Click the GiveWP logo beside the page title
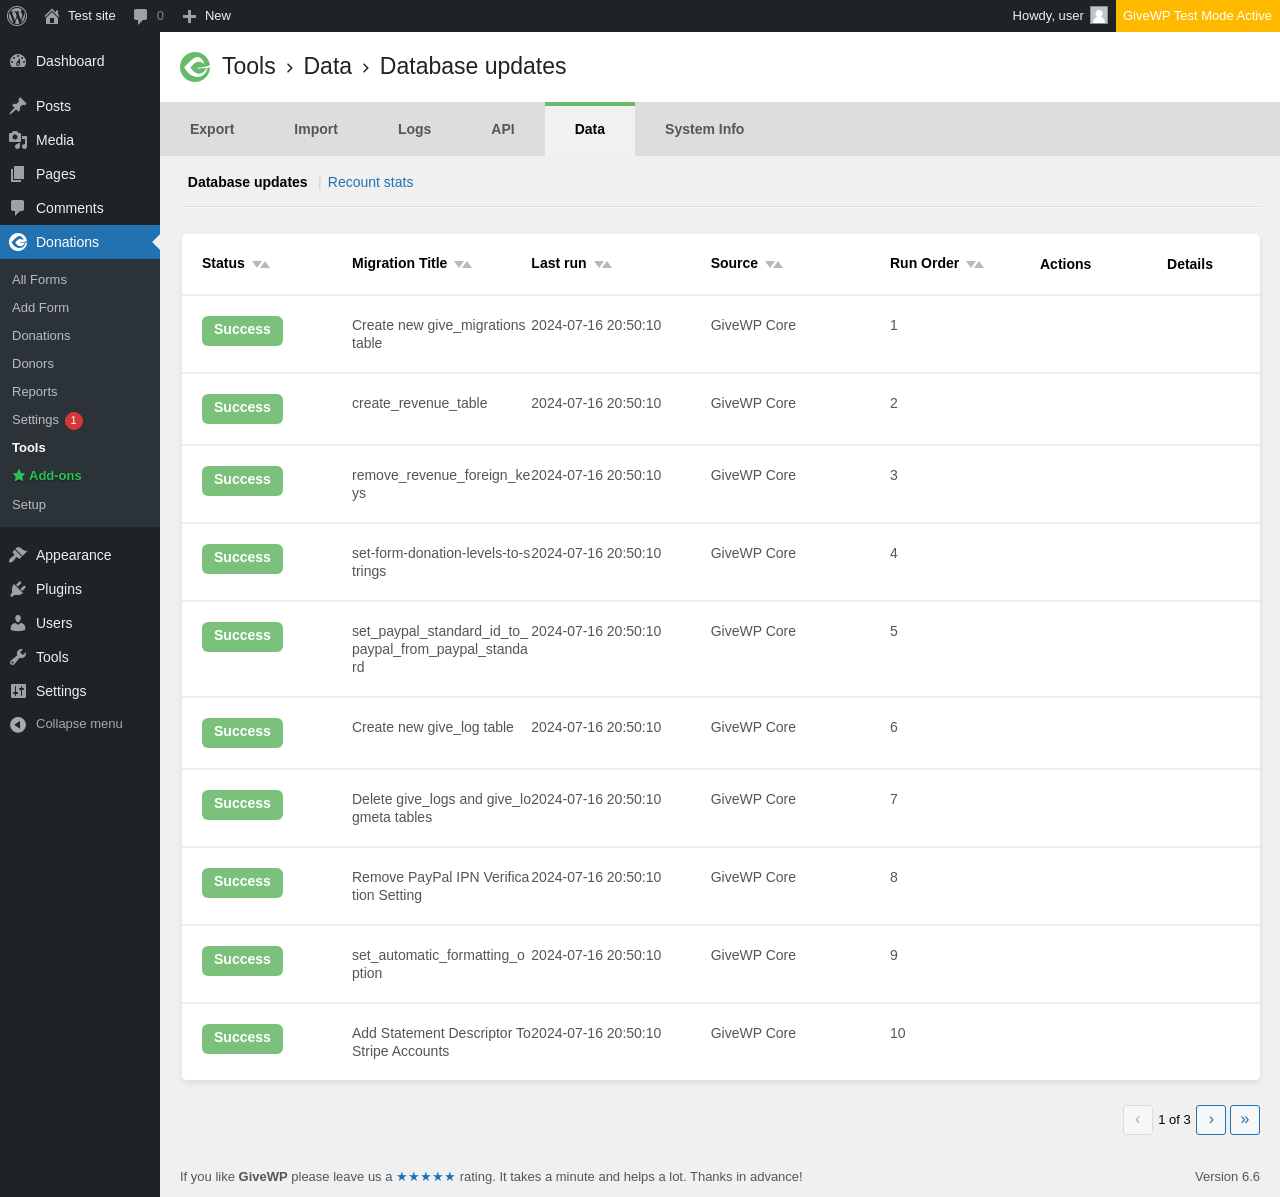Image resolution: width=1280 pixels, height=1197 pixels. coord(195,67)
